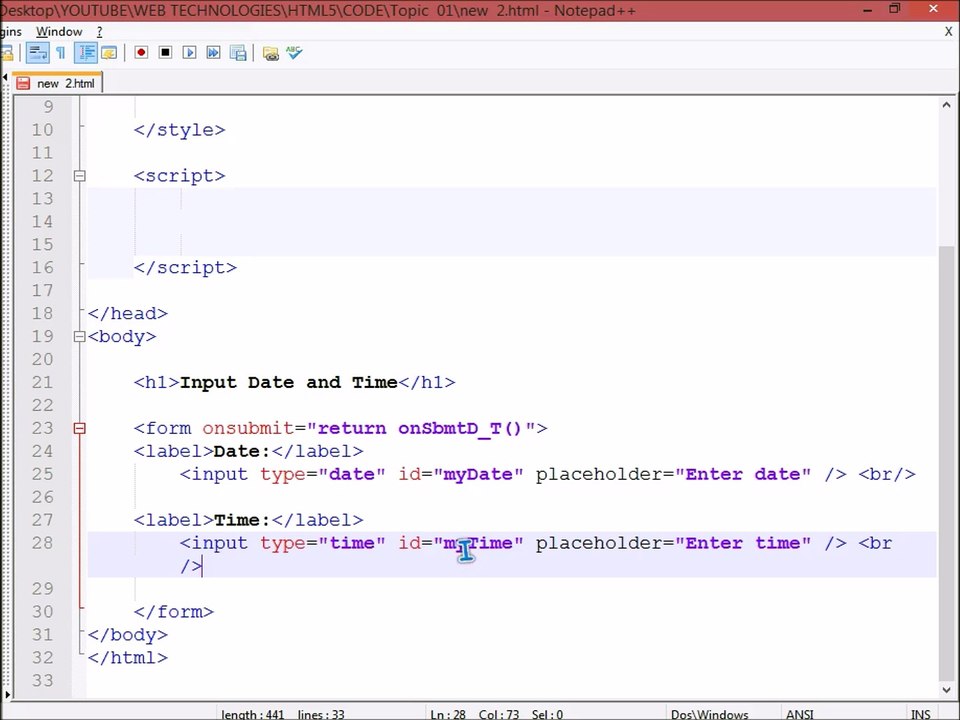960x720 pixels.
Task: Click the opening <script> tag
Action: [x=179, y=176]
